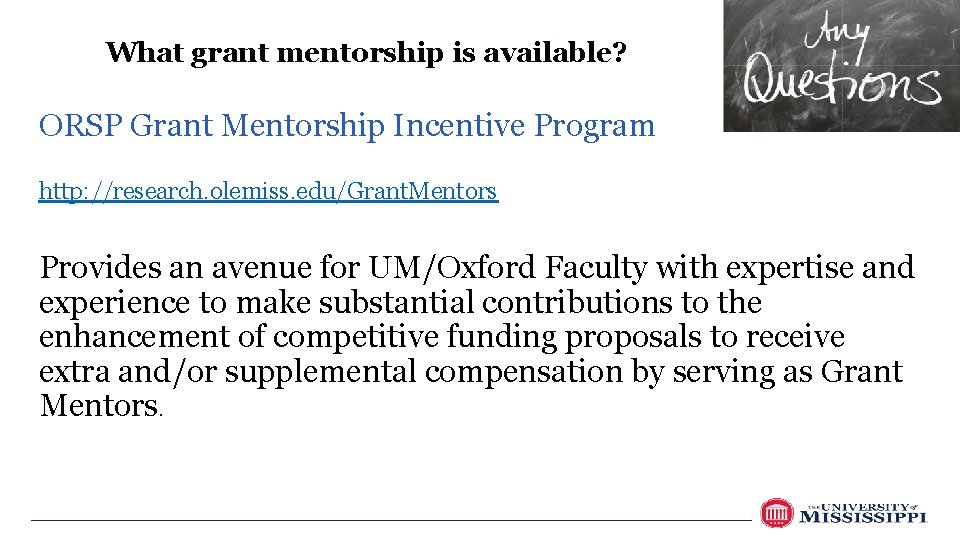
Task: Click the University of Mississippi crest icon
Action: [776, 513]
